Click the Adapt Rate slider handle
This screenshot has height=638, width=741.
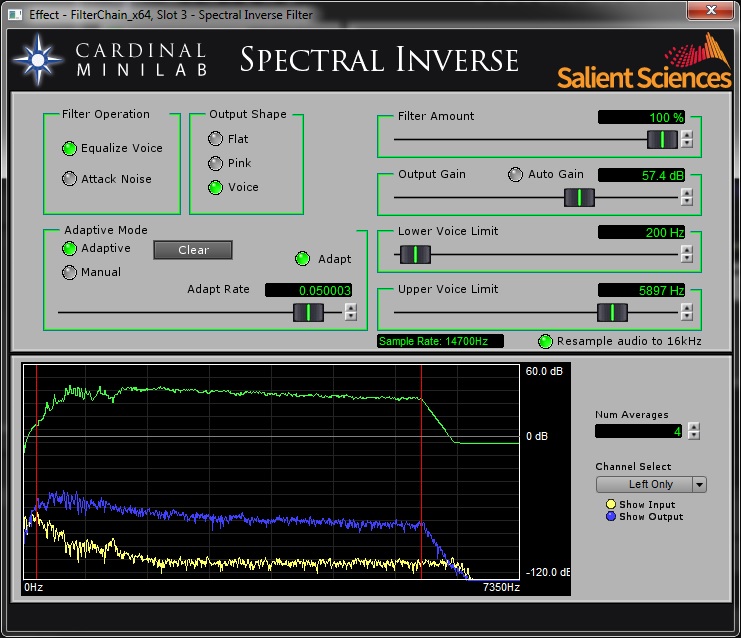click(308, 312)
